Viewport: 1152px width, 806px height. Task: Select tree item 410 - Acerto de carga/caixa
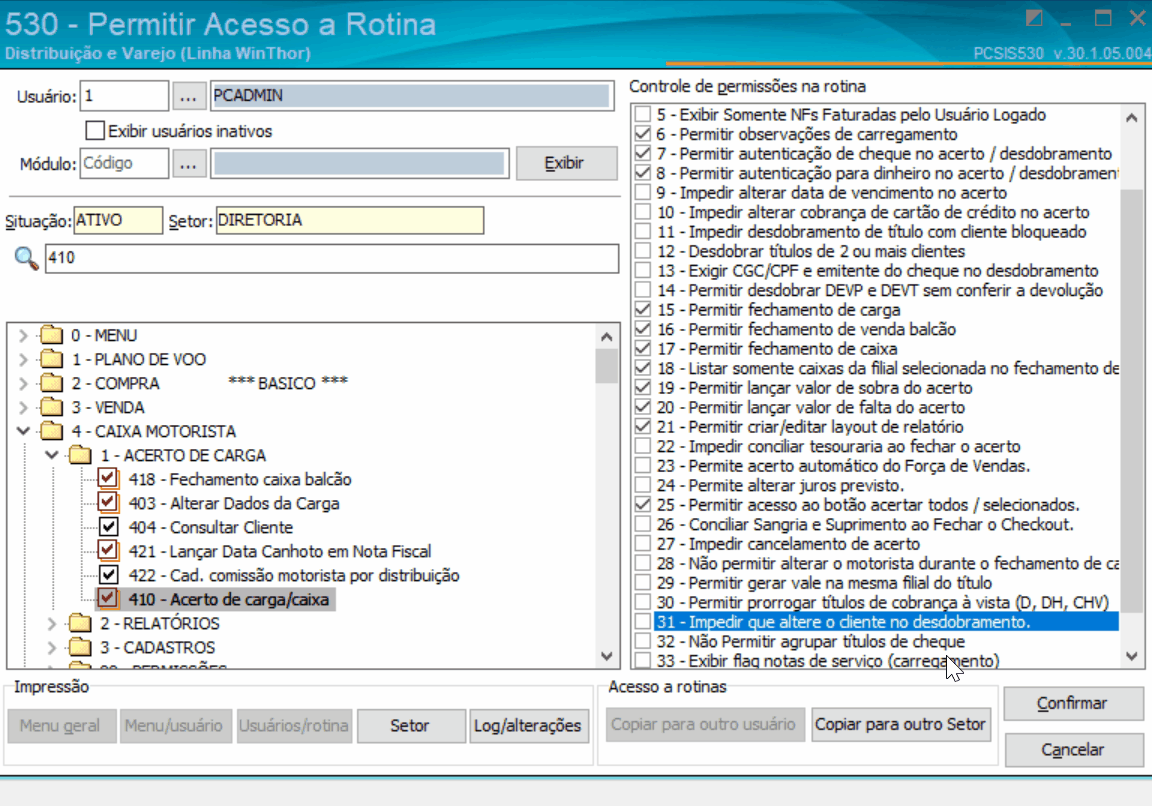click(x=228, y=600)
